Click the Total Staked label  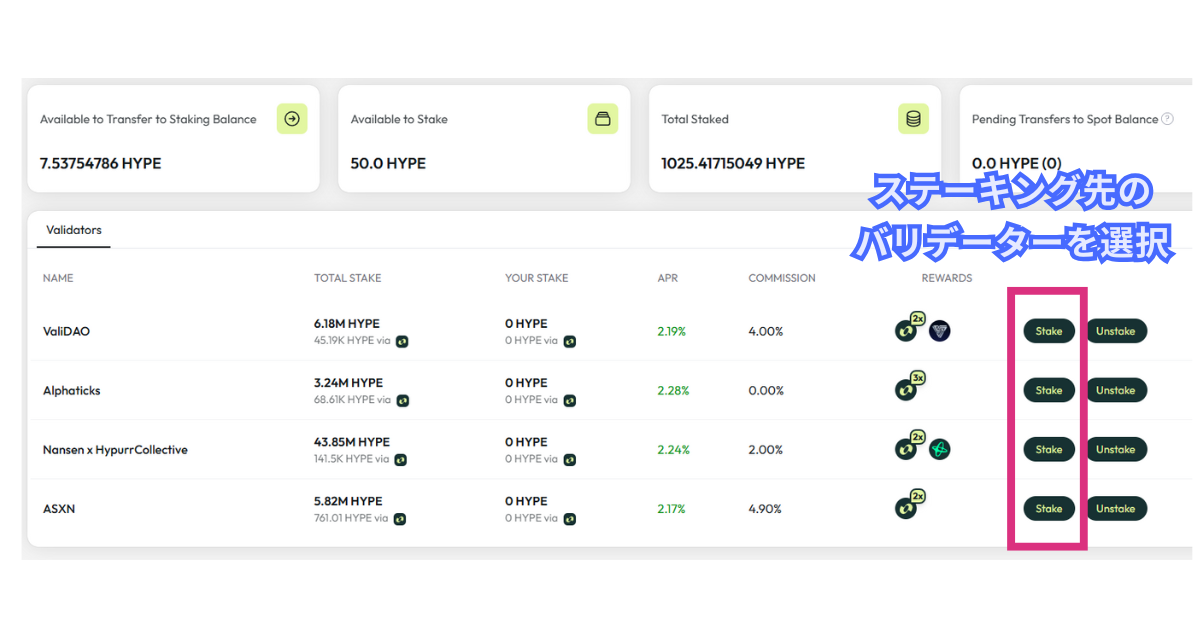[x=695, y=119]
